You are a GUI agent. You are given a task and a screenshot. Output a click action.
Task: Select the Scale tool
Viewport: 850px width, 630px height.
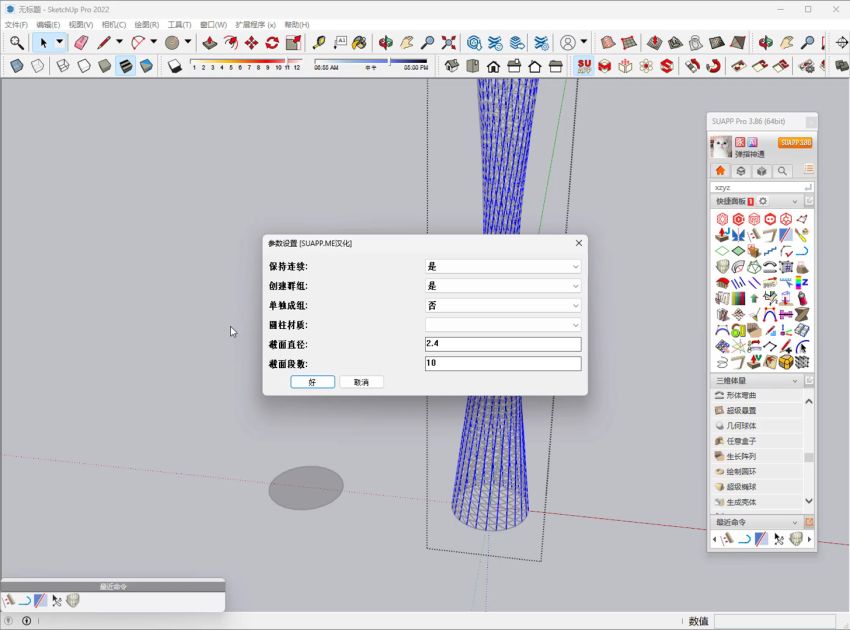293,42
